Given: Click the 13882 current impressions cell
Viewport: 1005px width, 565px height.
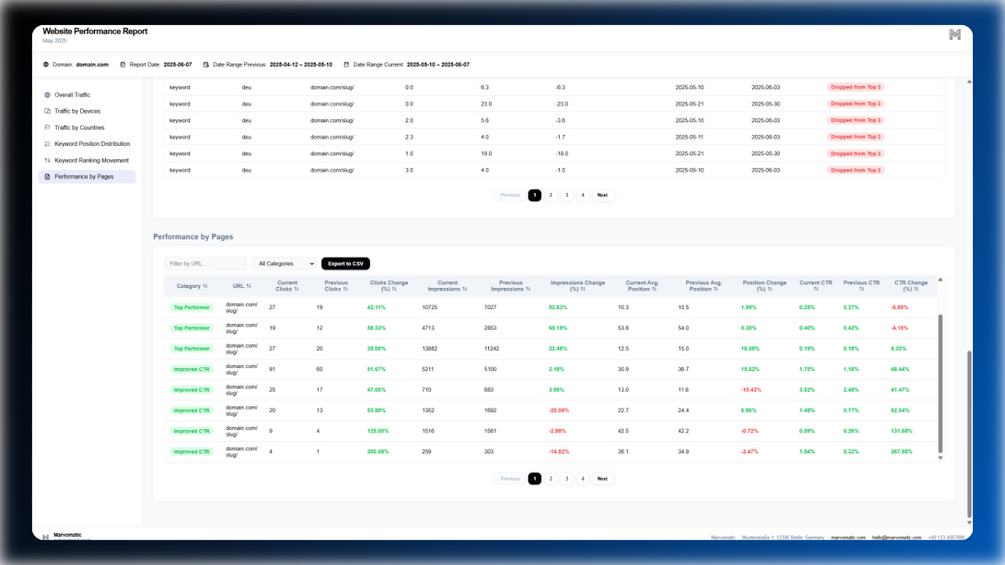Looking at the screenshot, I should click(429, 349).
